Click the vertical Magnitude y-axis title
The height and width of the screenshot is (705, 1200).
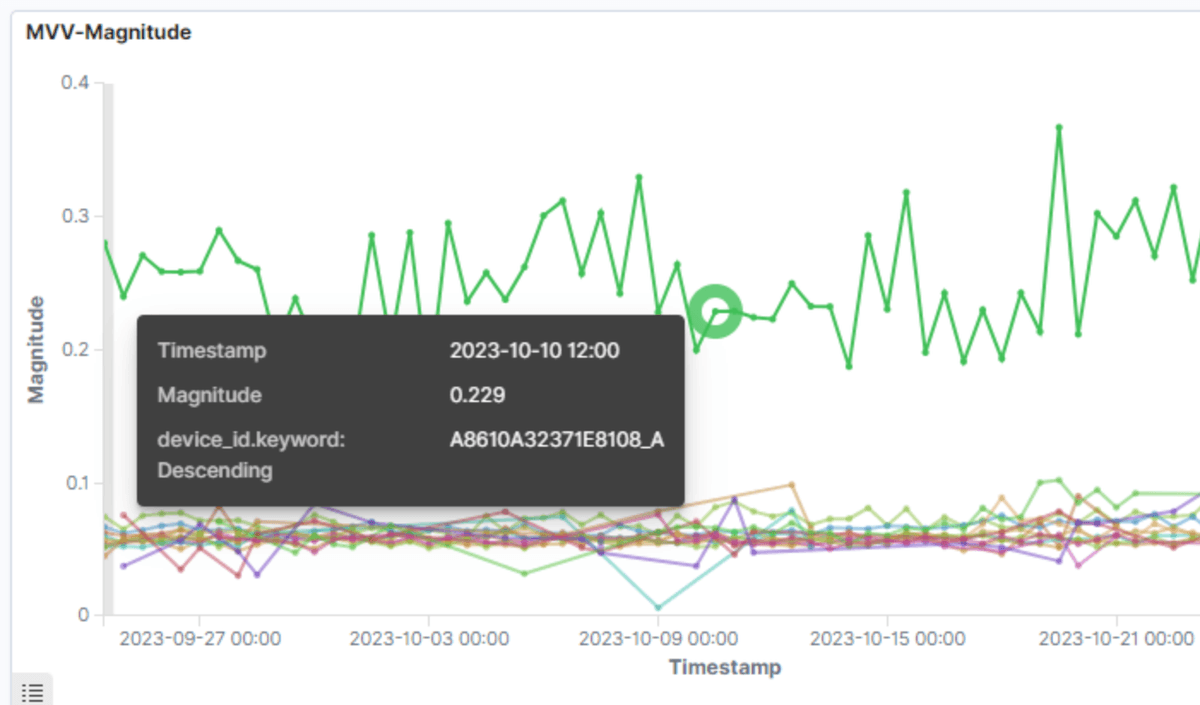37,349
